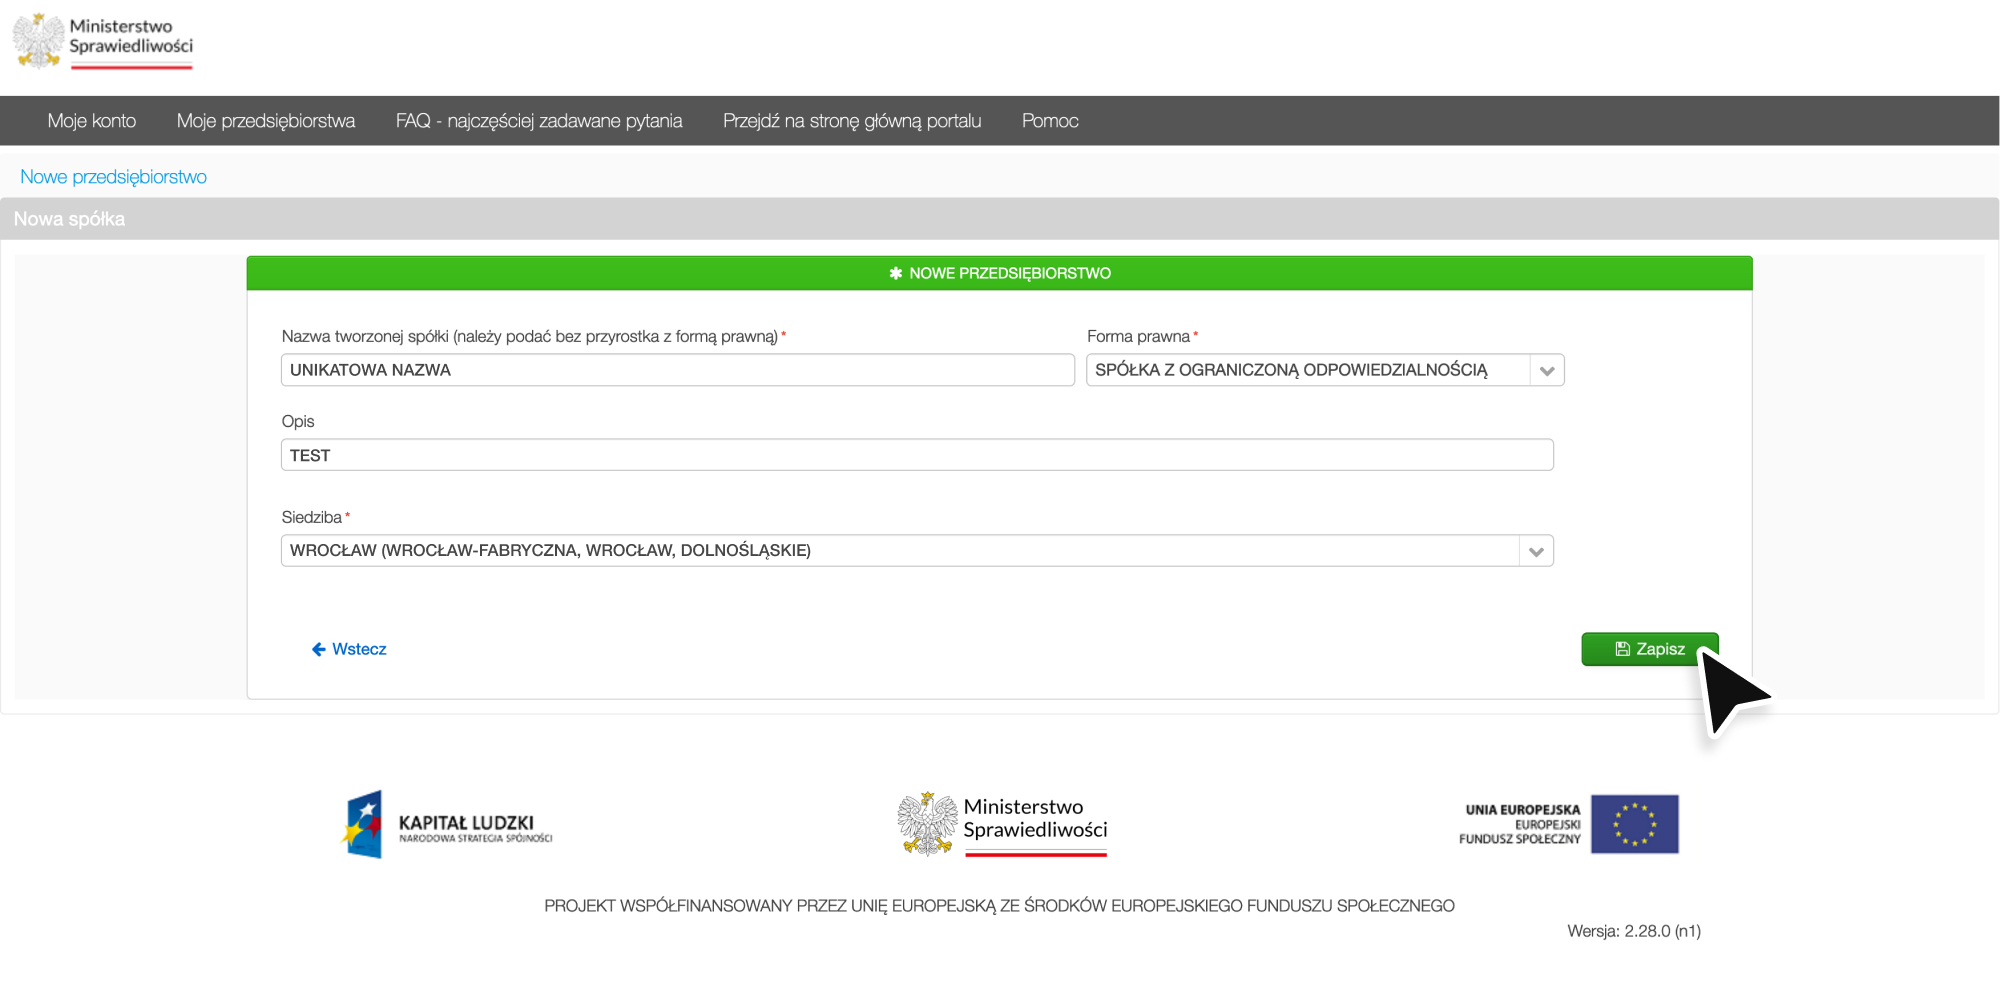This screenshot has width=2000, height=984.
Task: Click the European Union flag logo
Action: coord(1634,824)
